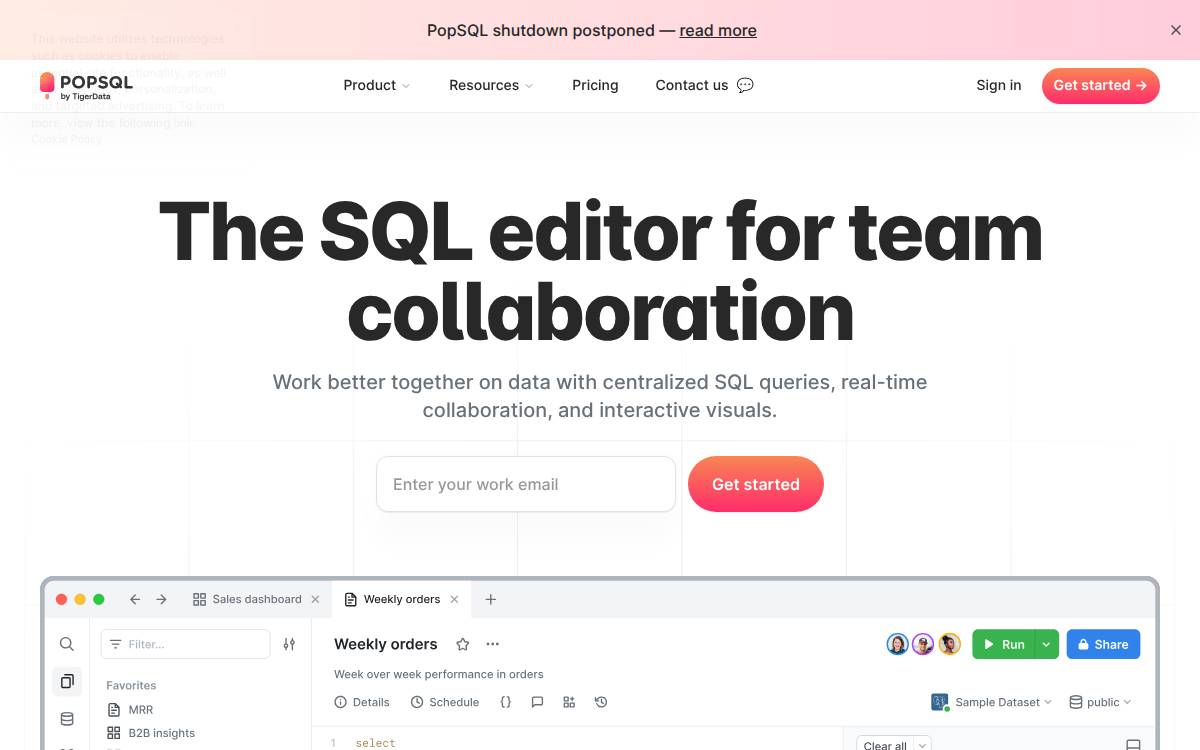Open the Sample Dataset connection dropdown
The width and height of the screenshot is (1200, 750).
992,702
